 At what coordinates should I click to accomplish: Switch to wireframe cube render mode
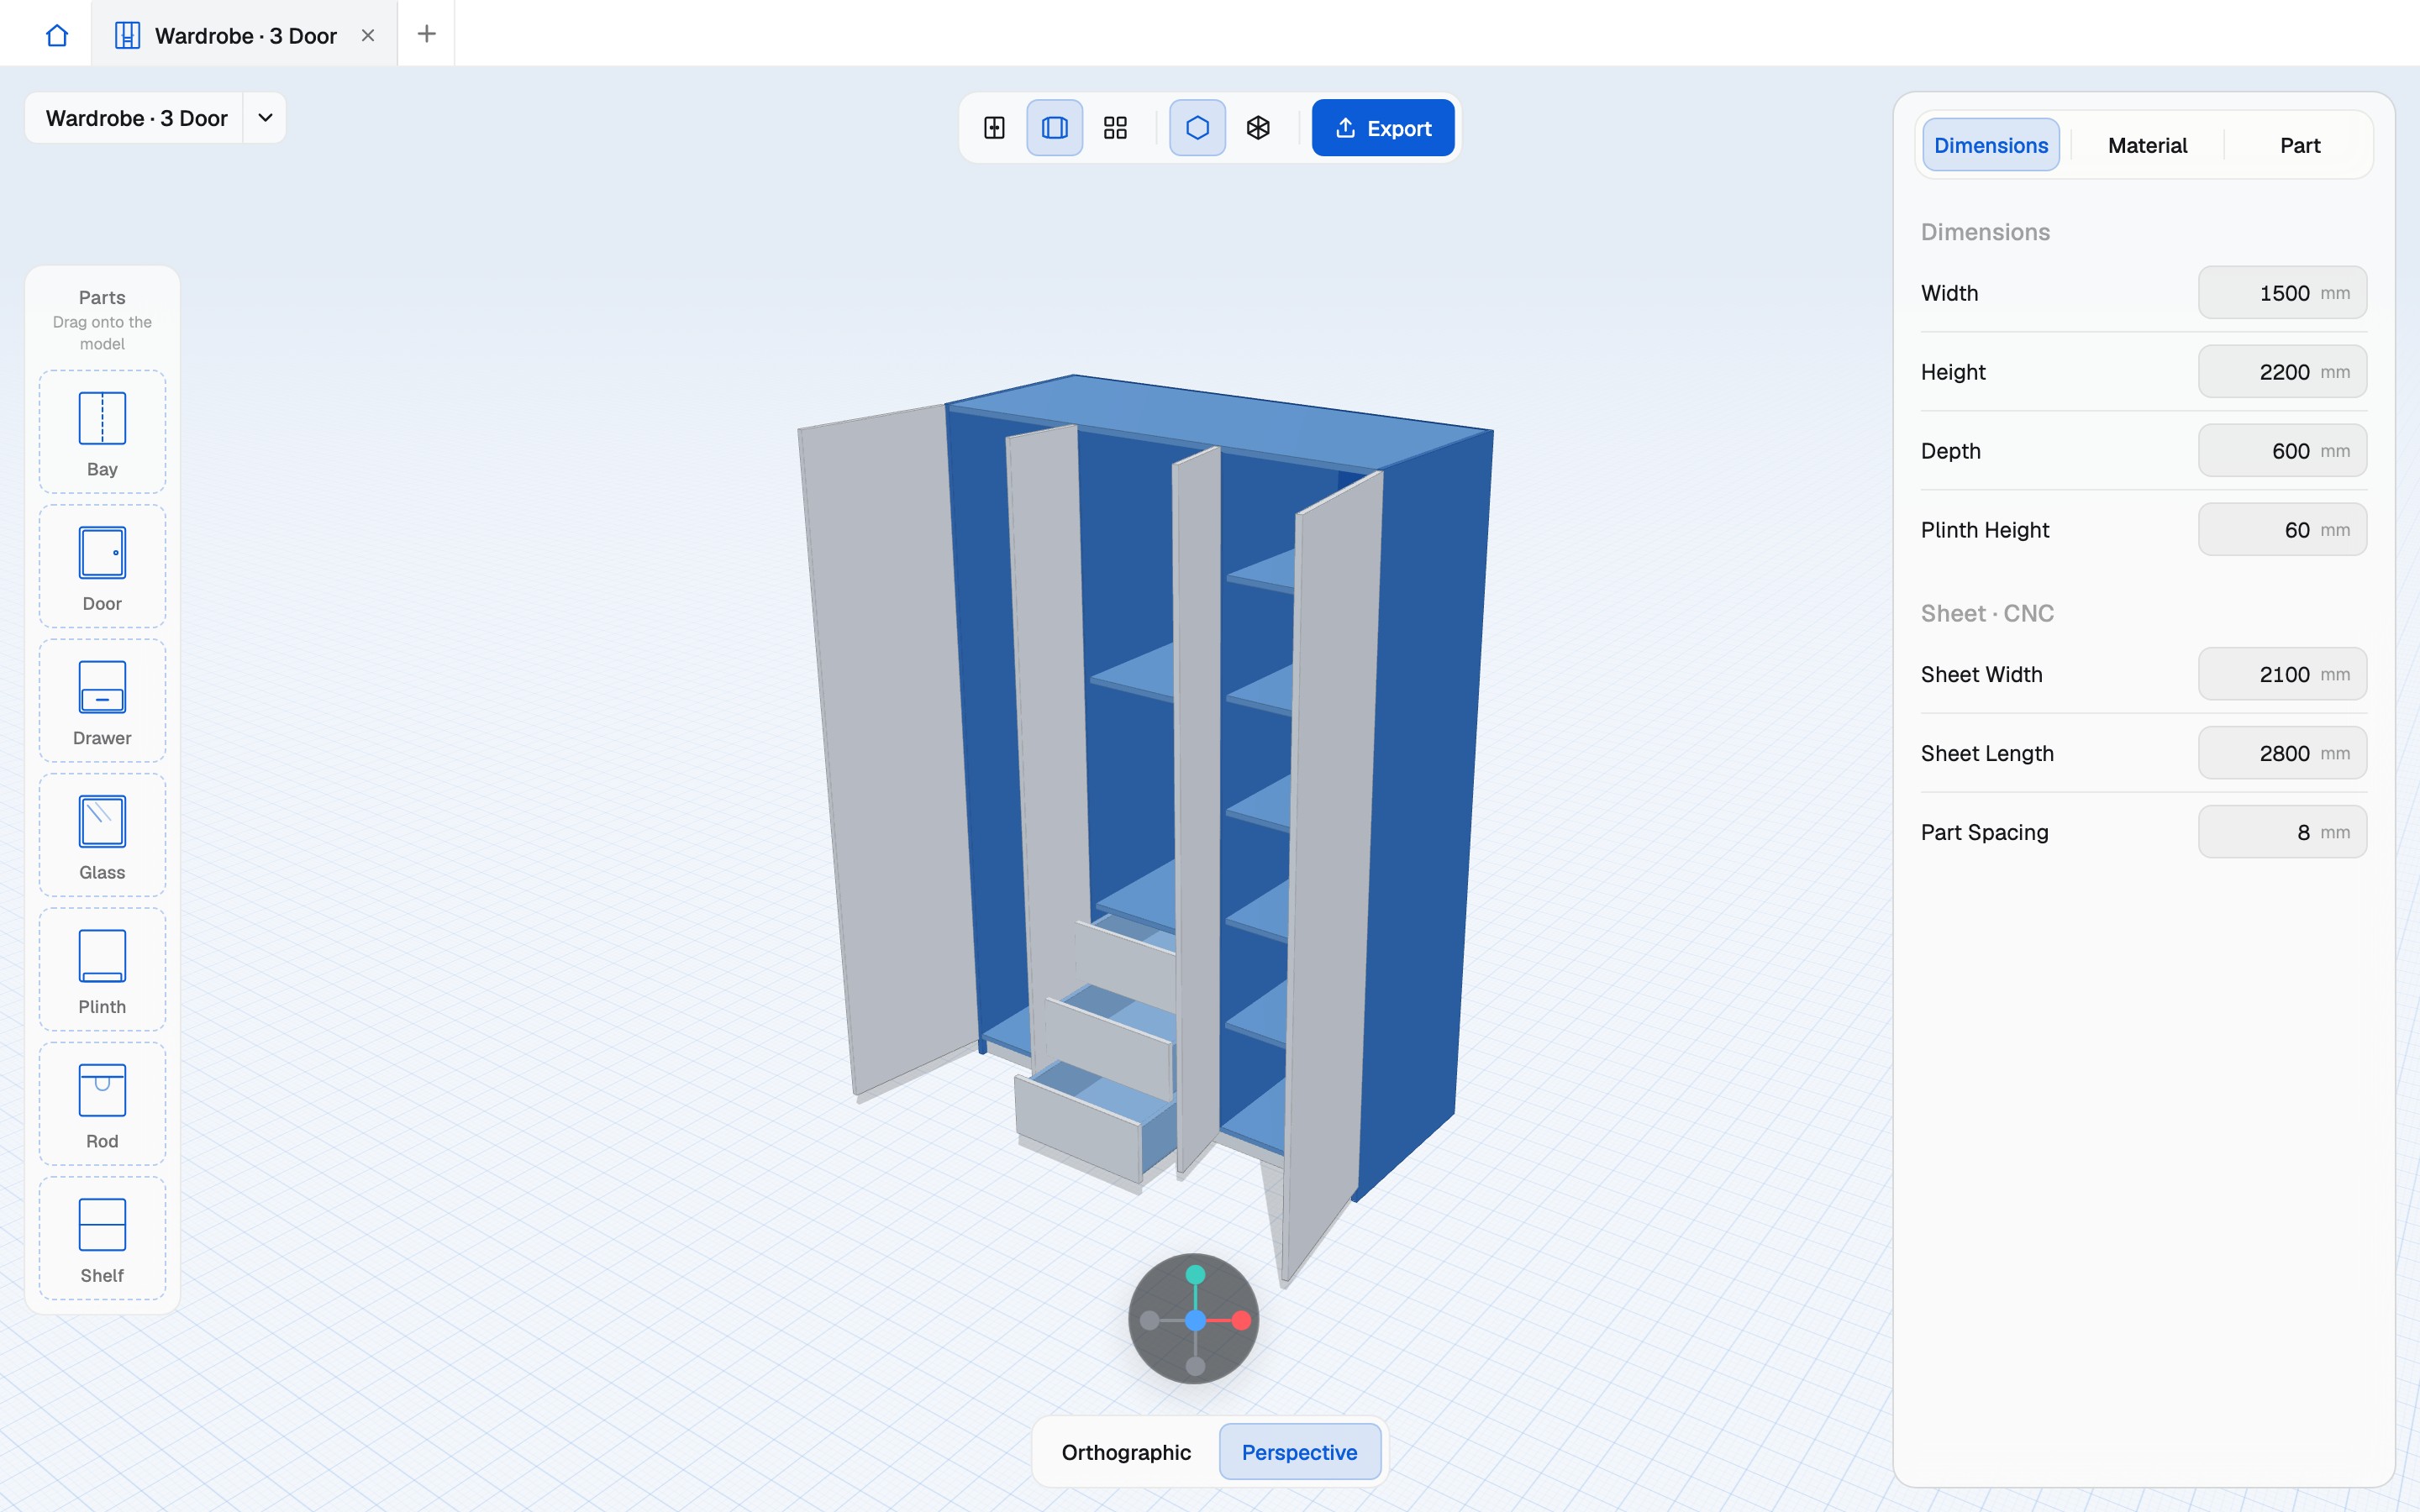point(1258,128)
